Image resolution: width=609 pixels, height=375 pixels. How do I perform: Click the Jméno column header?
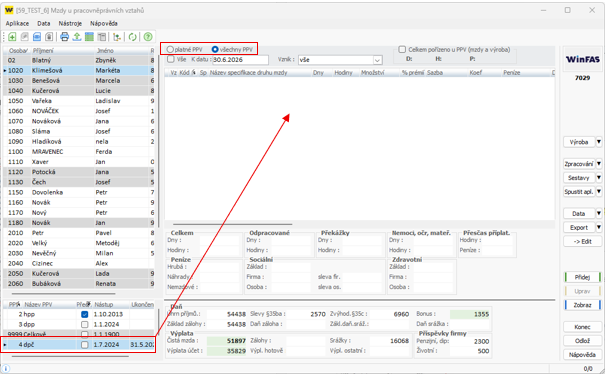122,50
